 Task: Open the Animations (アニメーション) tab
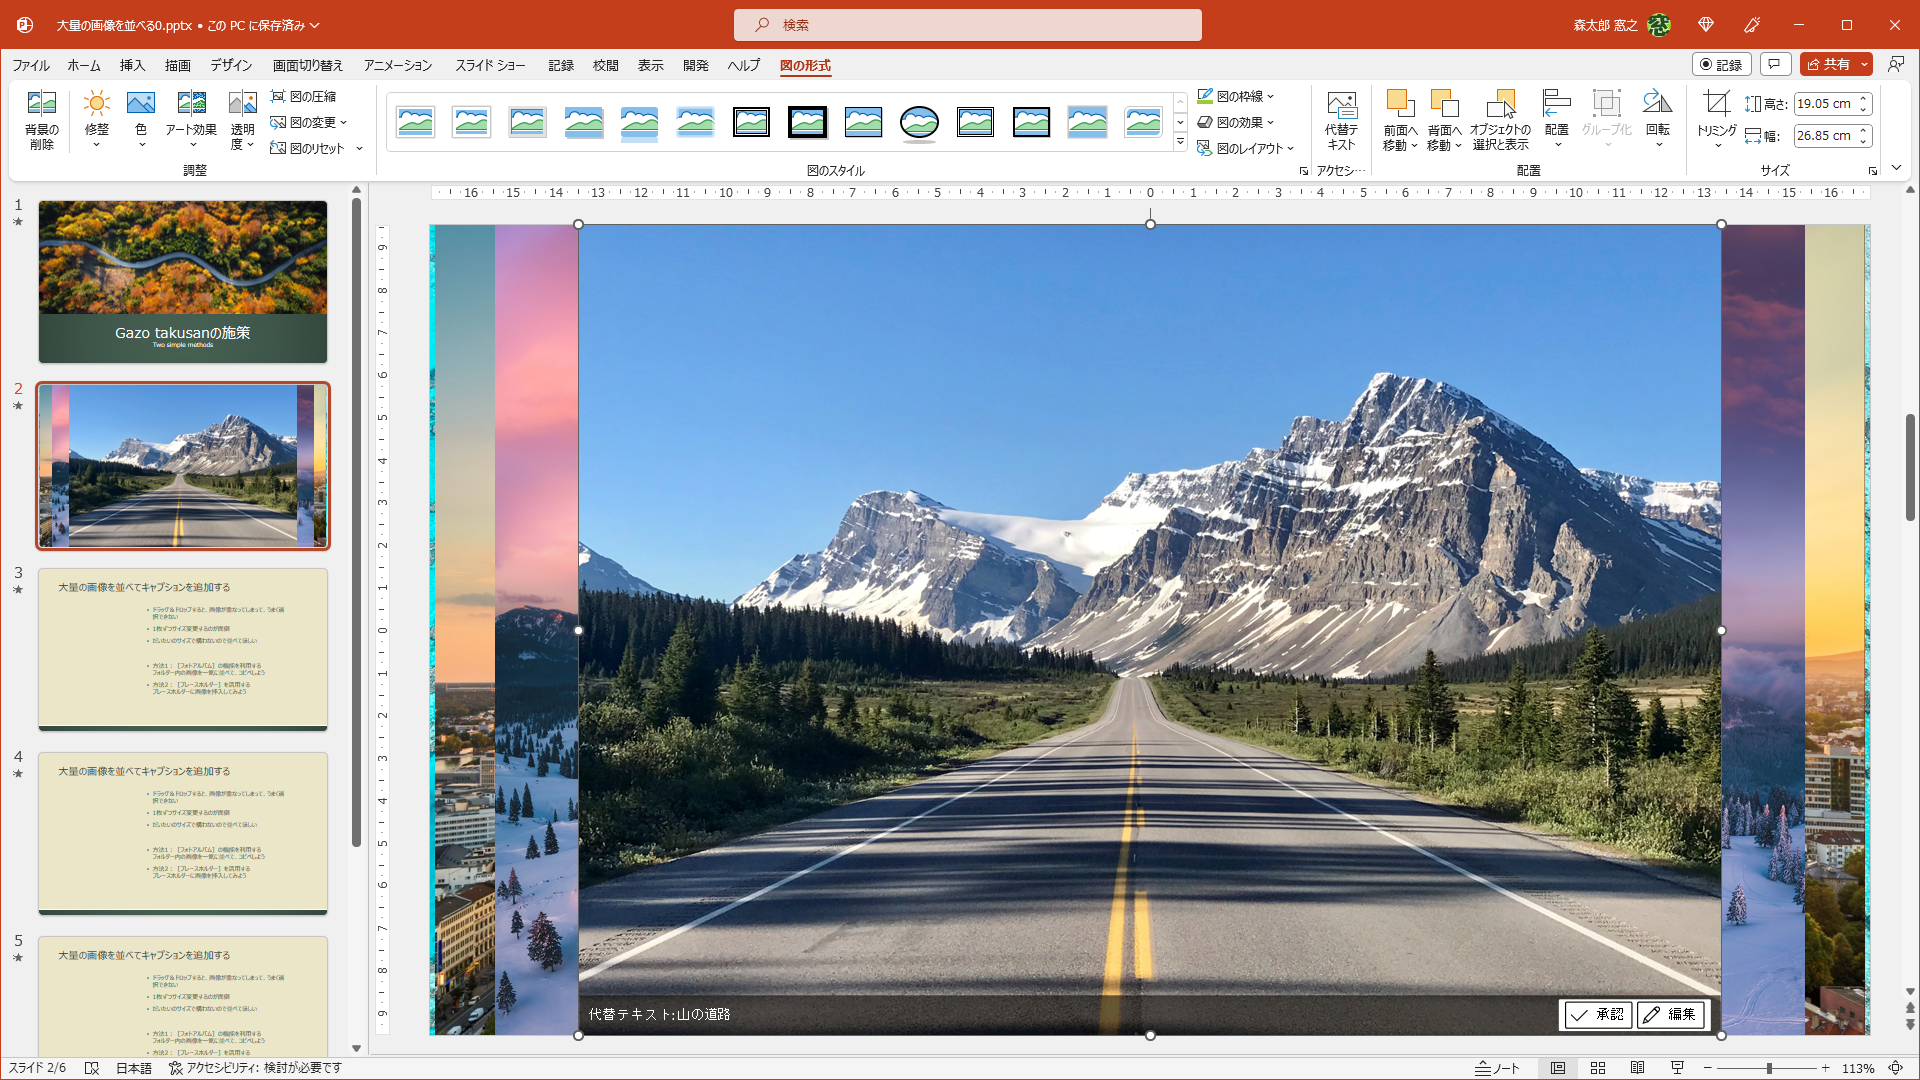(397, 65)
